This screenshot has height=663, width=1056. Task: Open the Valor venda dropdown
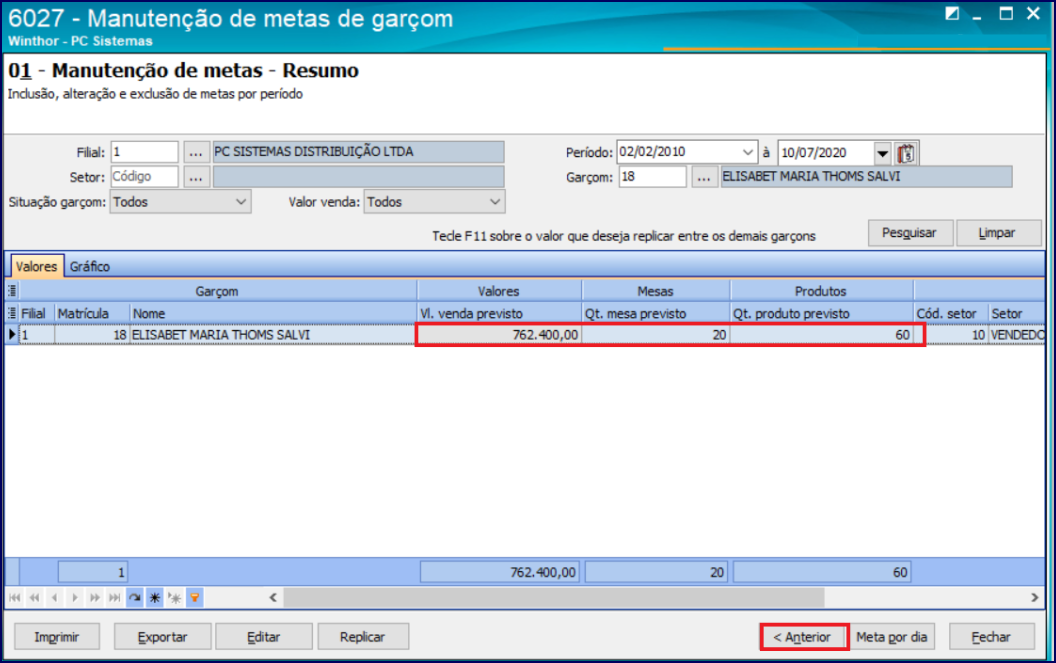434,202
